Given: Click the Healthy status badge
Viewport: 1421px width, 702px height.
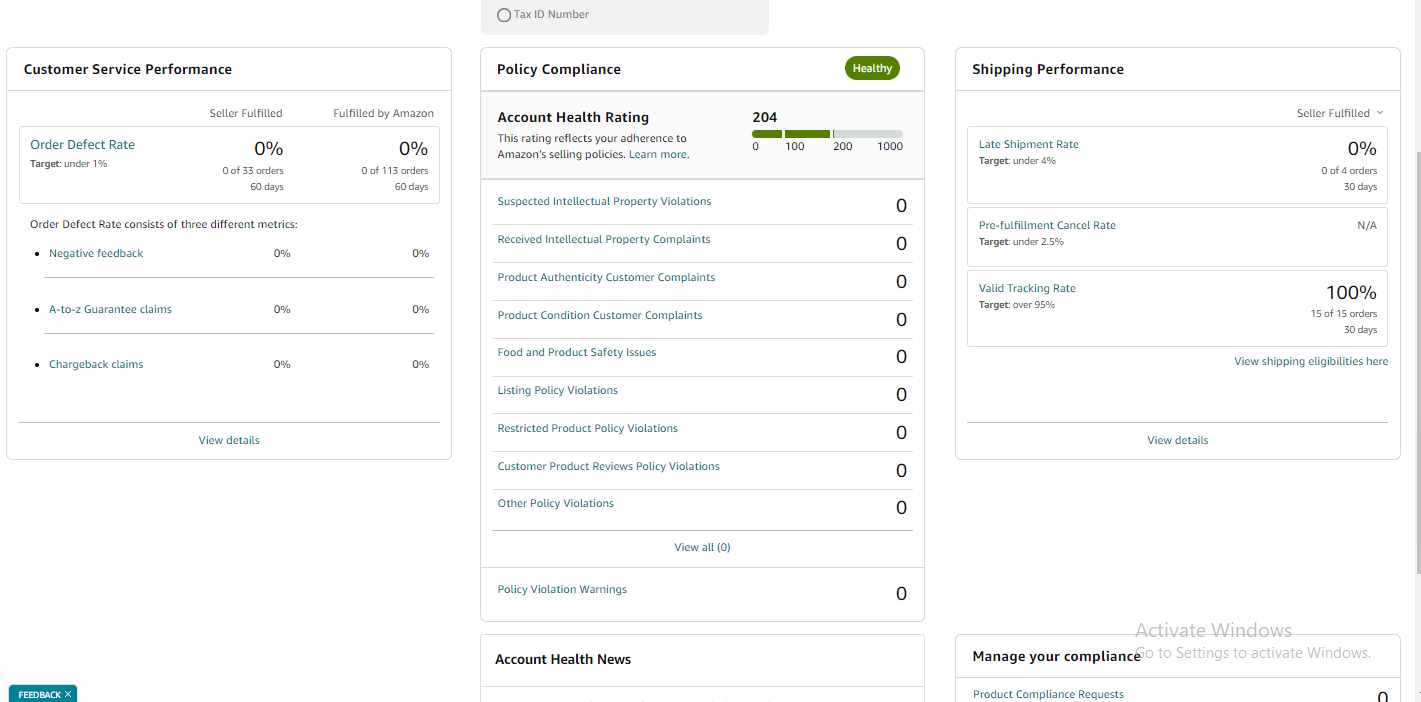Looking at the screenshot, I should [872, 69].
